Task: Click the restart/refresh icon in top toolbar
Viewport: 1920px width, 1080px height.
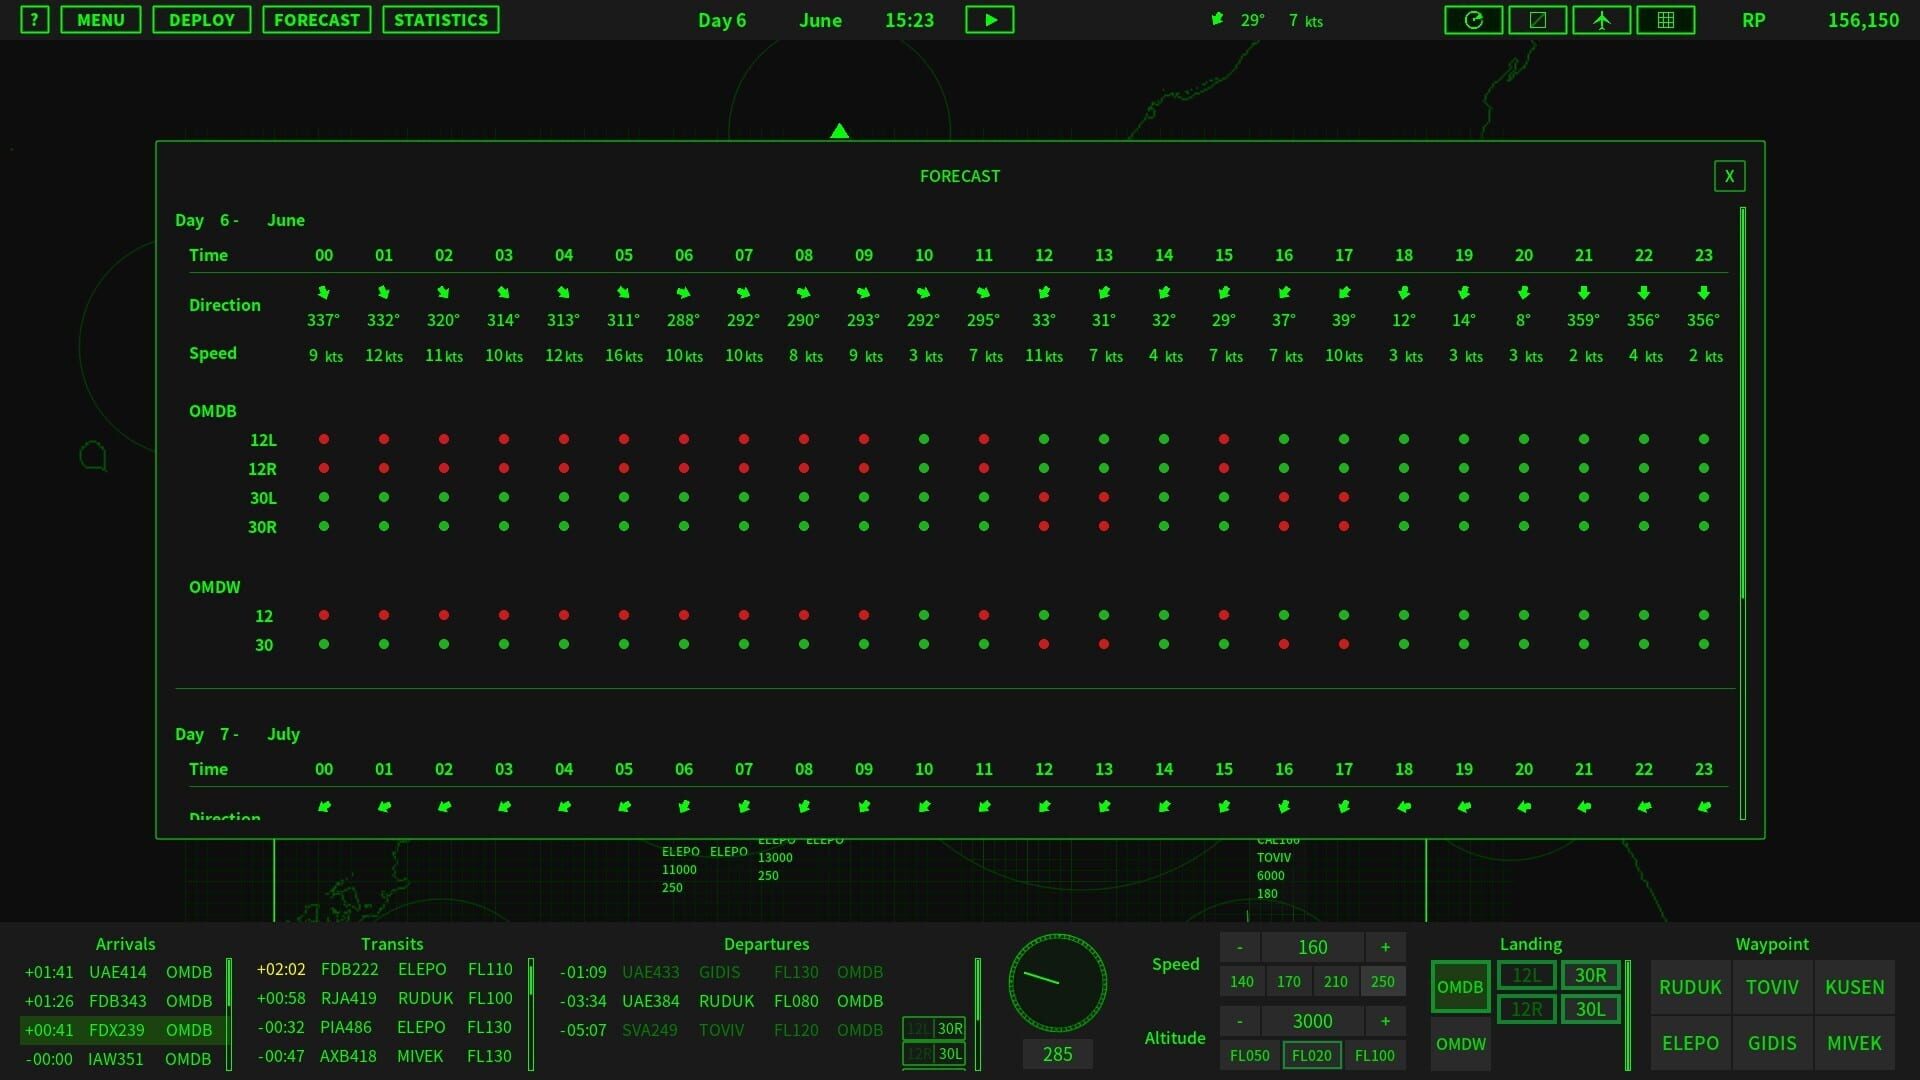Action: (1473, 19)
